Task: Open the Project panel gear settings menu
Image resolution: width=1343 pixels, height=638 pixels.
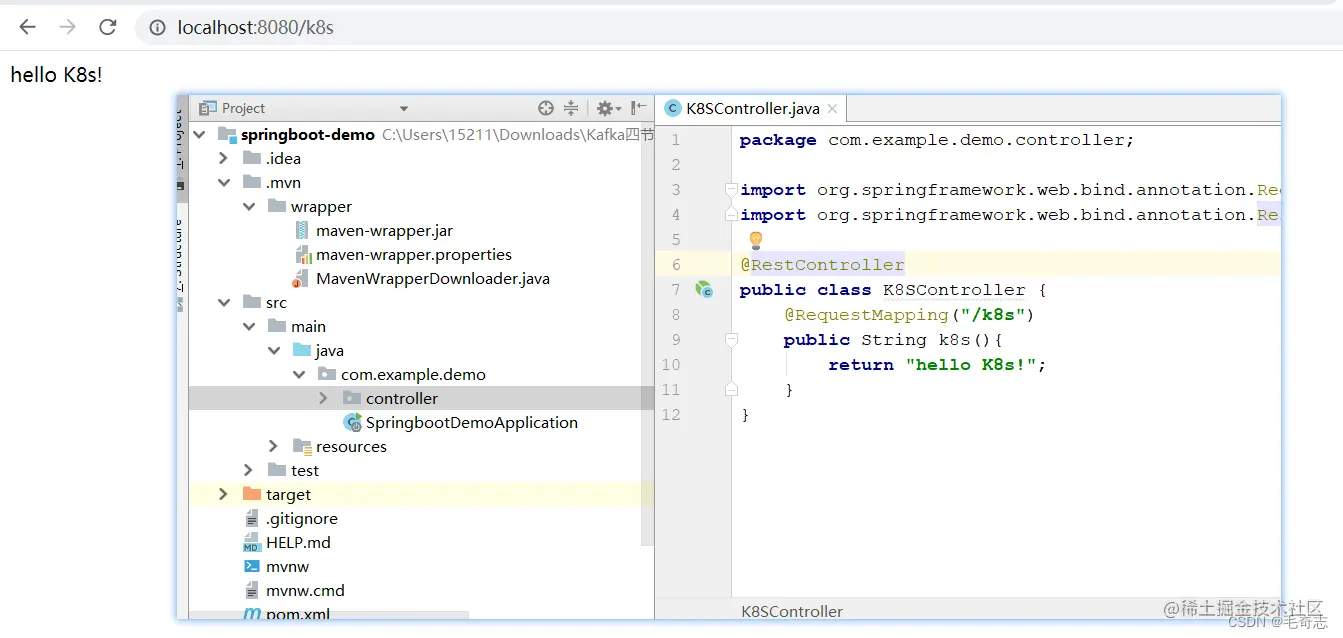Action: 608,108
